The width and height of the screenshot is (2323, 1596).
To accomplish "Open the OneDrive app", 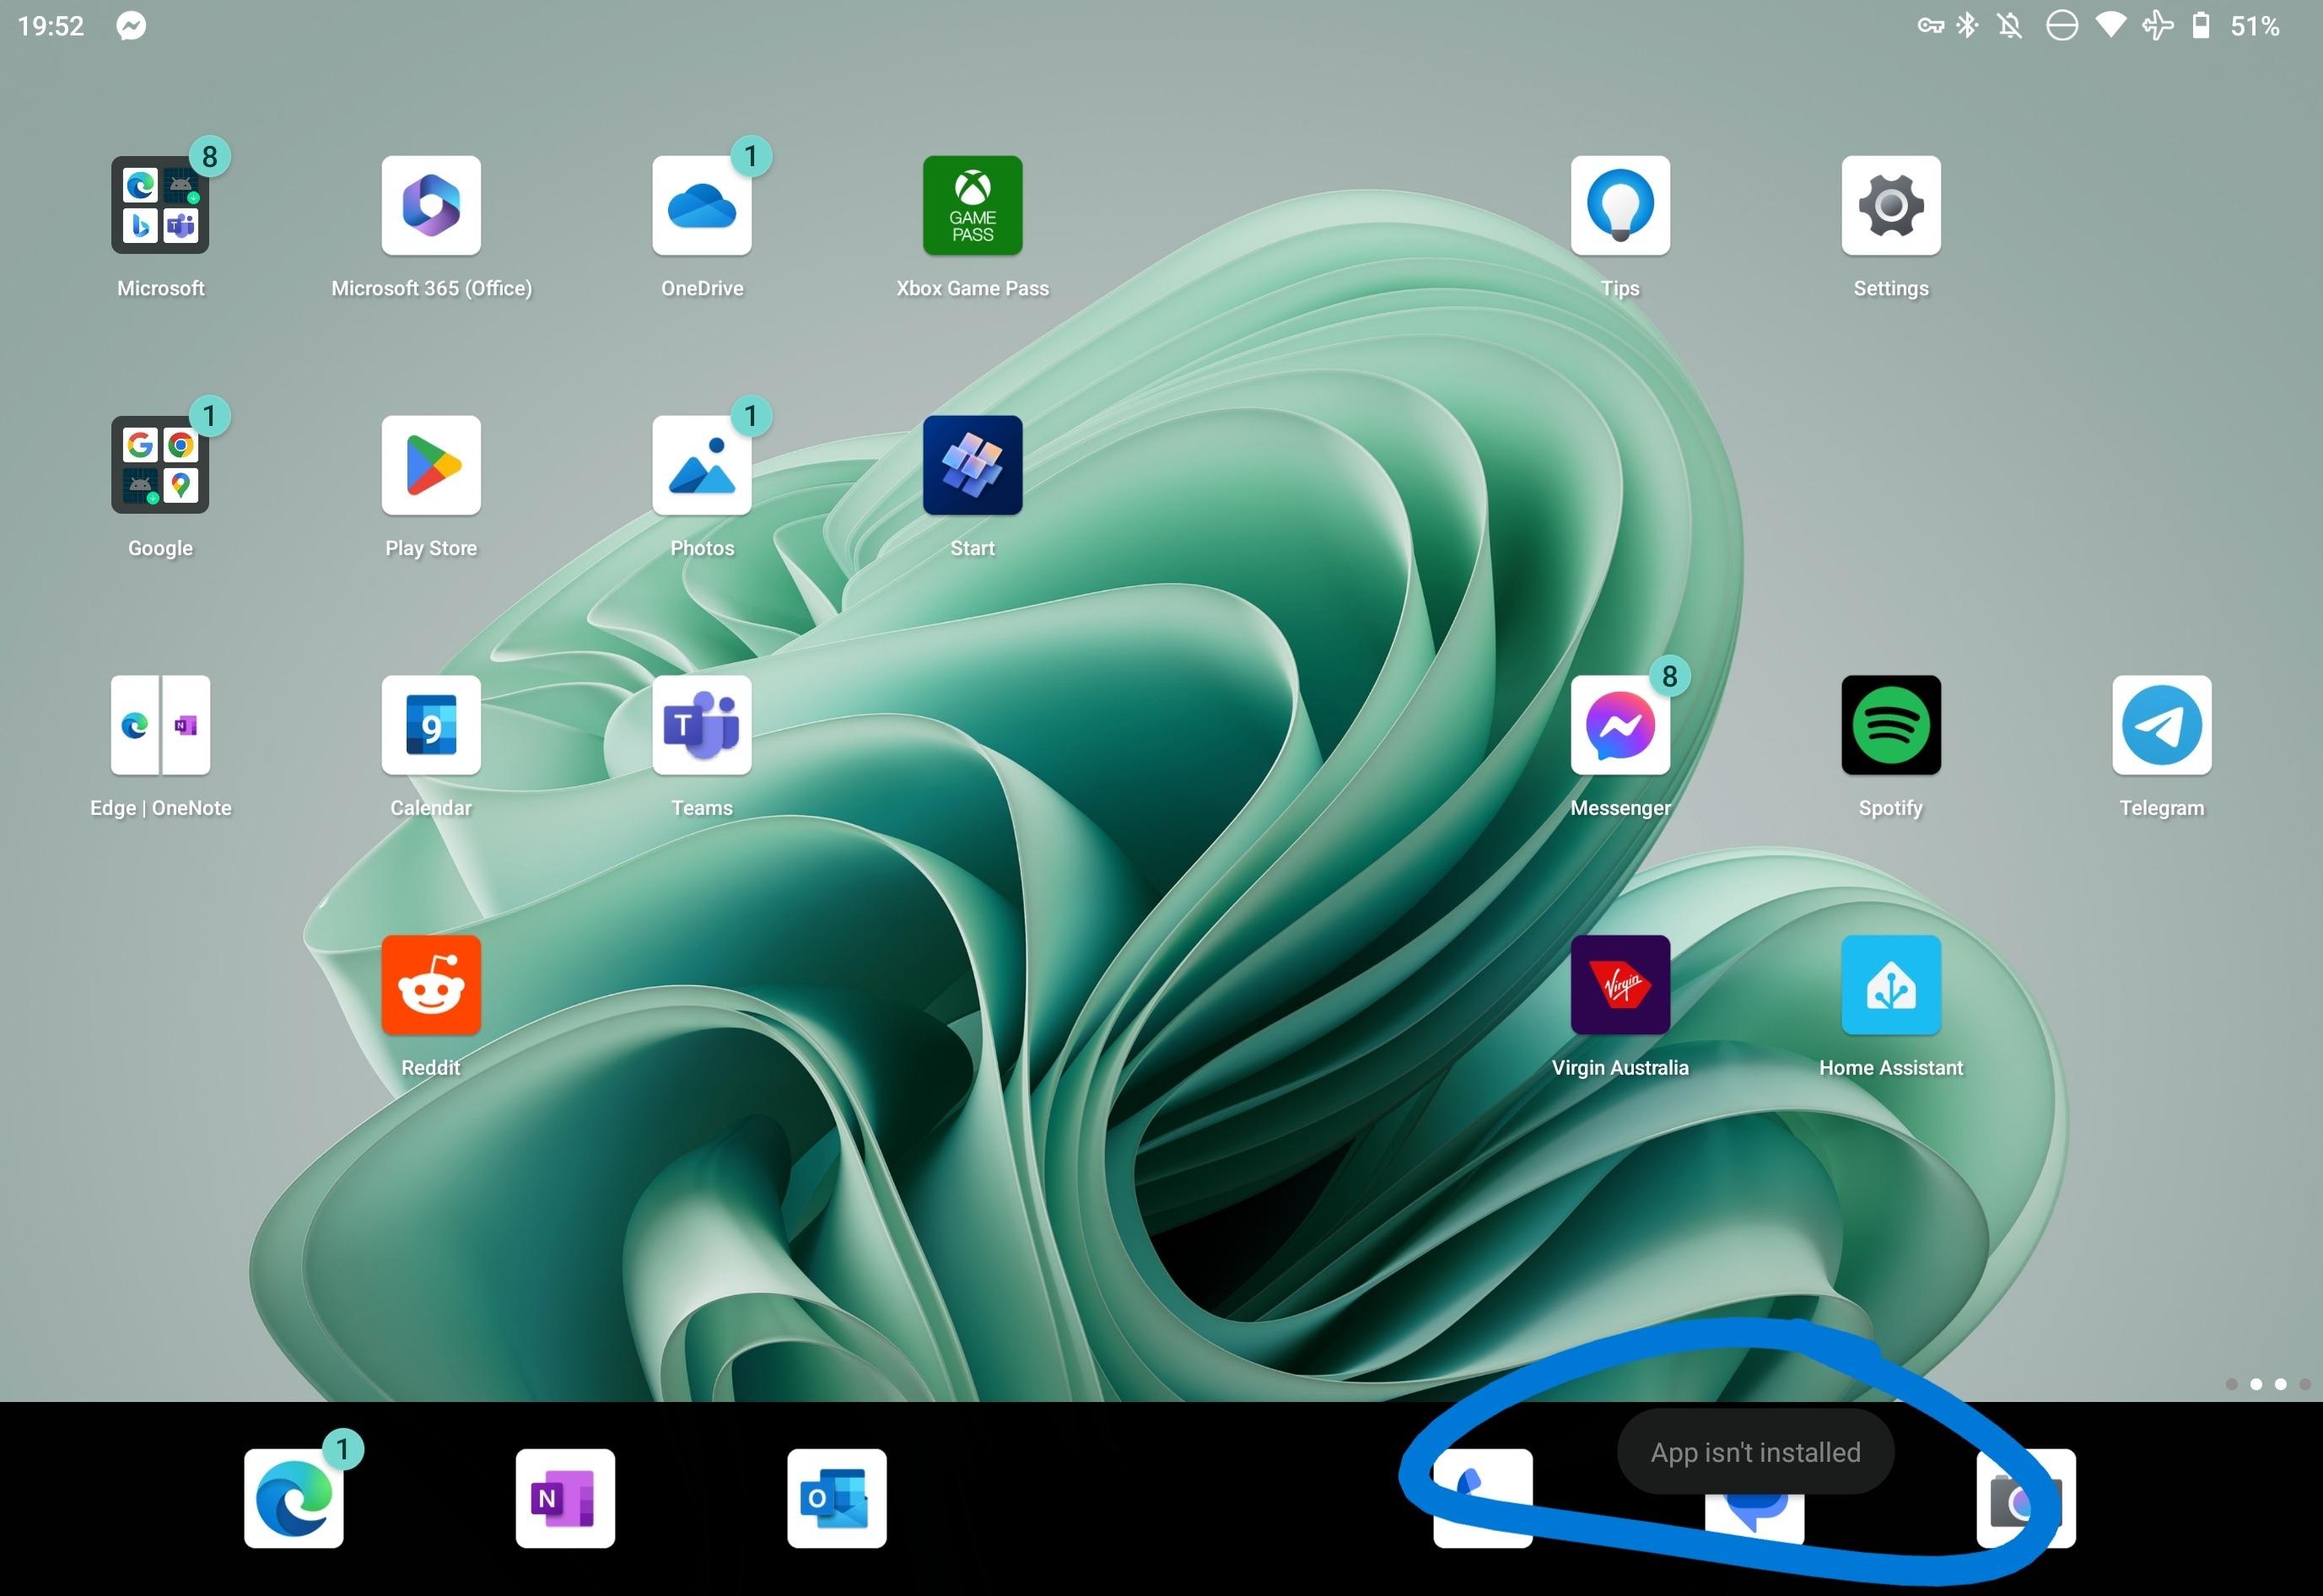I will coord(702,205).
